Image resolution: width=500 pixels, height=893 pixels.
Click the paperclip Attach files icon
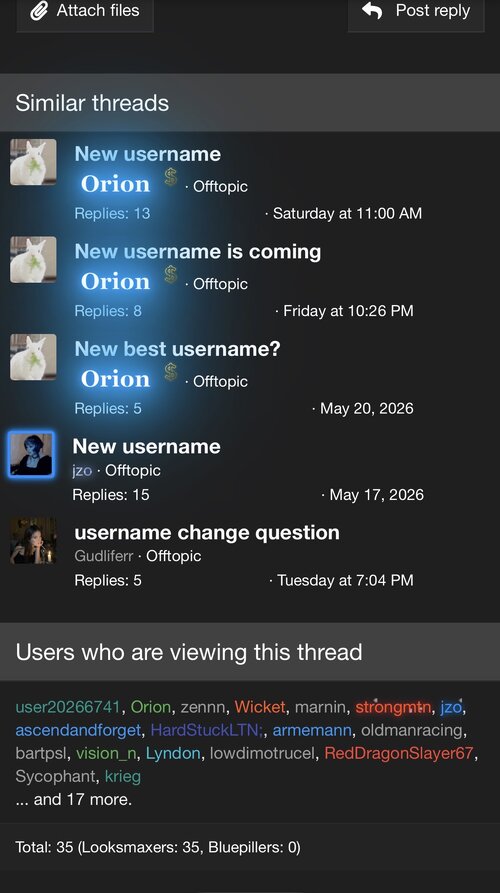(39, 10)
